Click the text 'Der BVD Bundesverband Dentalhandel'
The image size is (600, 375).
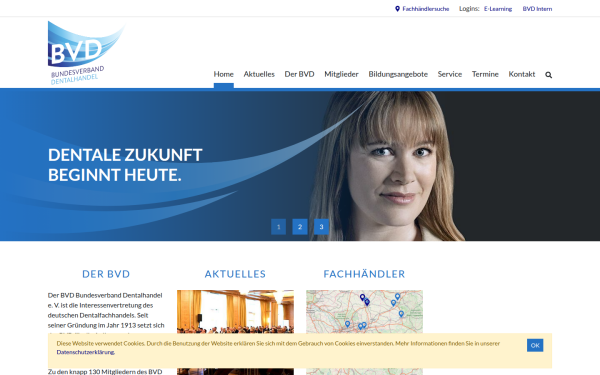pyautogui.click(x=105, y=295)
